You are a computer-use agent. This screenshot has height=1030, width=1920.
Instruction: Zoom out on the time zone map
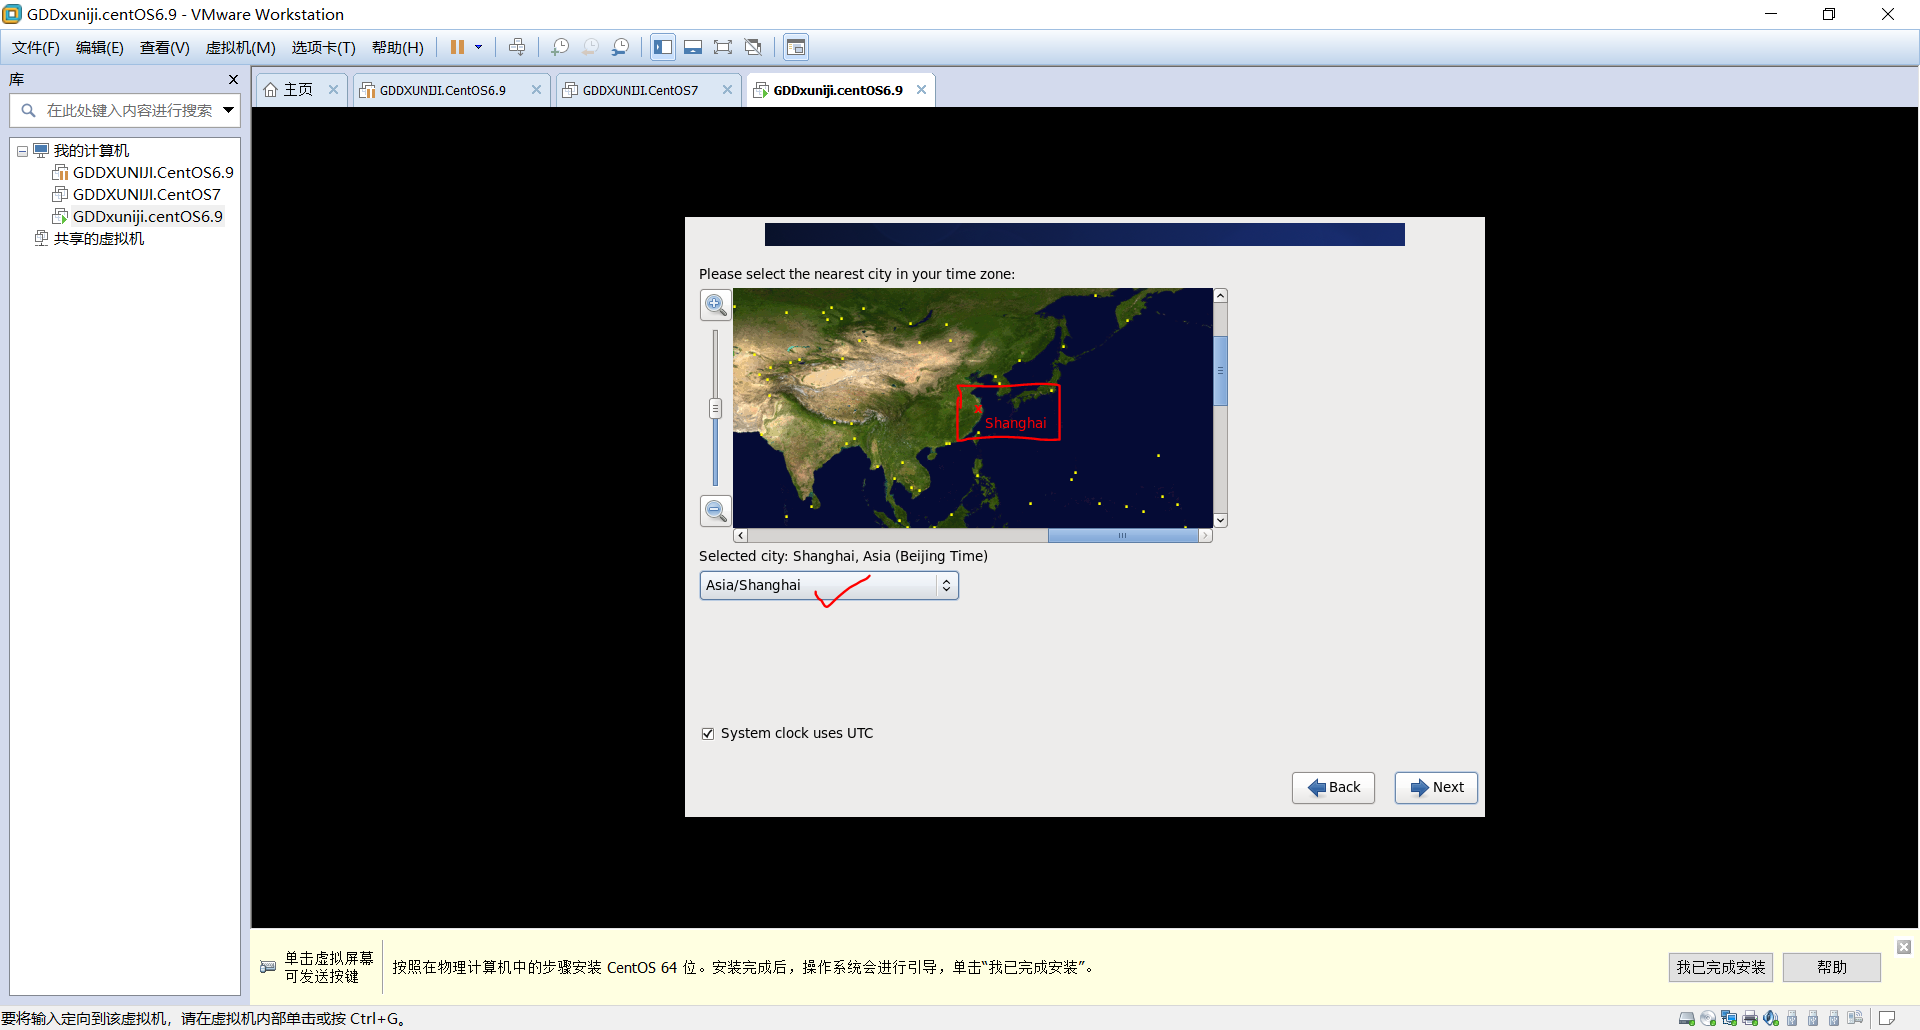pyautogui.click(x=716, y=511)
